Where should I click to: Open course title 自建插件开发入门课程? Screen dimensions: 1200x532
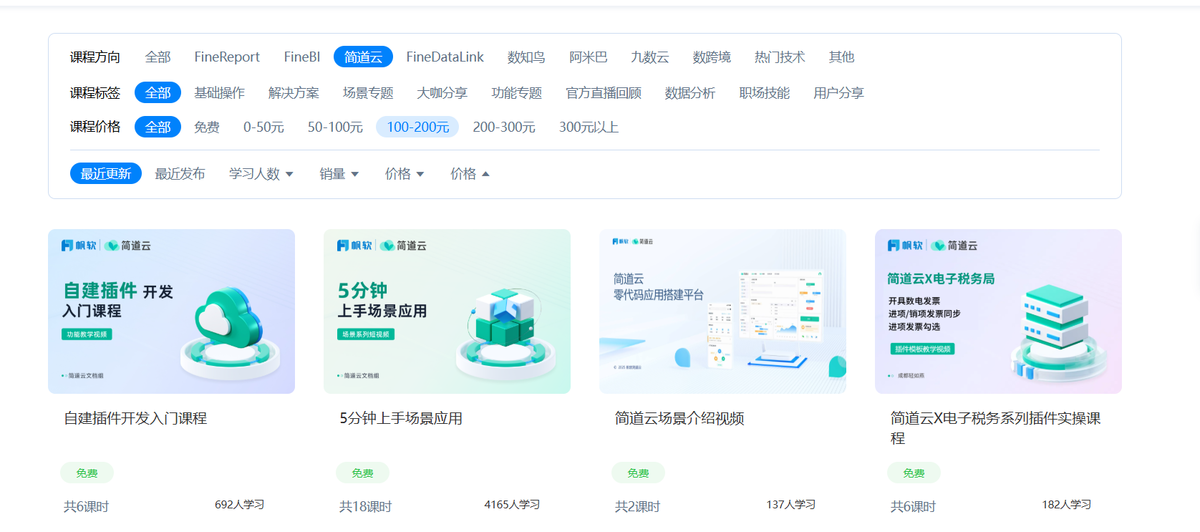(135, 418)
